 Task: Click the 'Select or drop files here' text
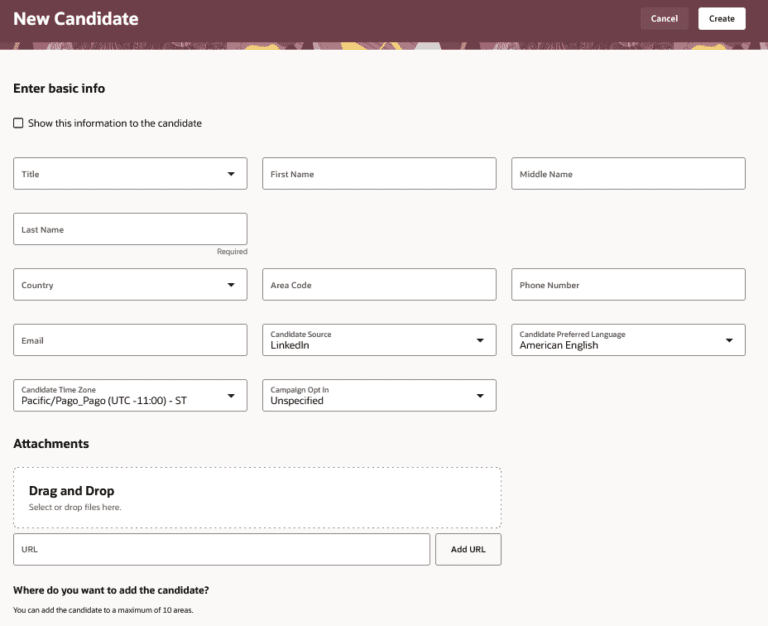pyautogui.click(x=75, y=508)
